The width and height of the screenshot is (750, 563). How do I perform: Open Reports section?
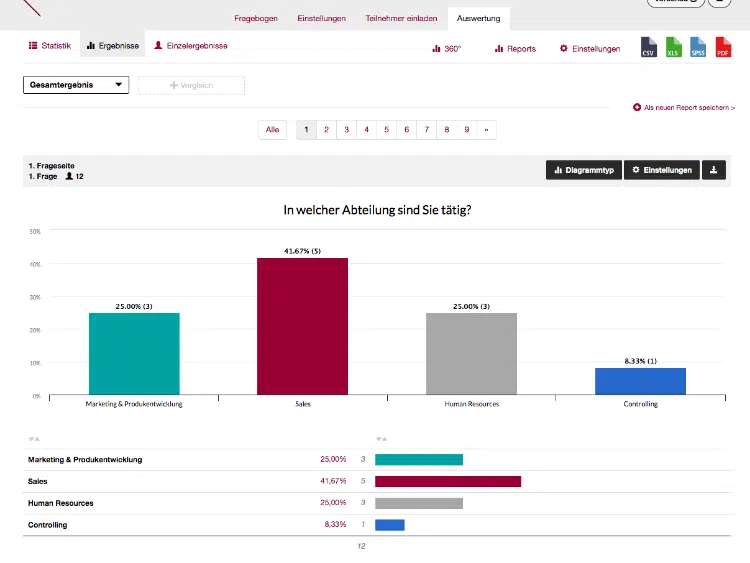click(515, 49)
